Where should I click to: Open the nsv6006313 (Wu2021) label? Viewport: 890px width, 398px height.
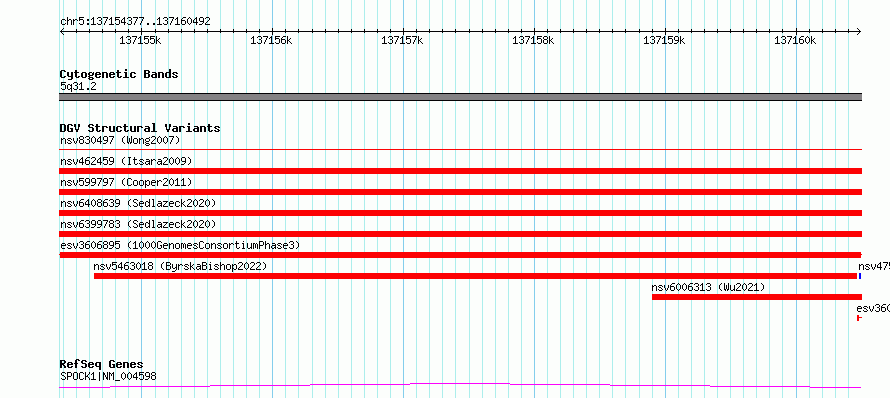coord(708,287)
